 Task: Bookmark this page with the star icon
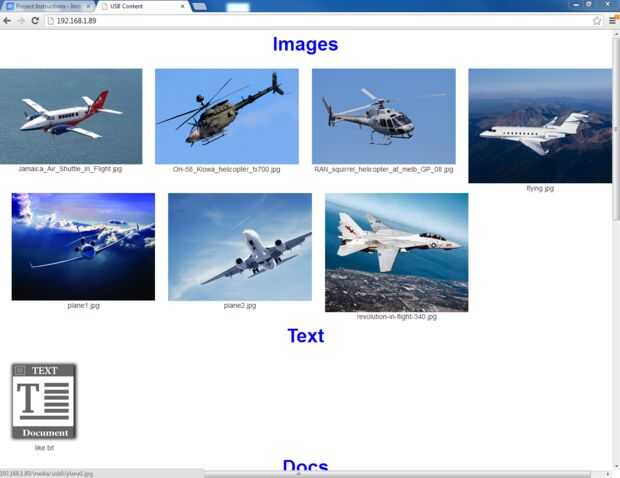[597, 21]
